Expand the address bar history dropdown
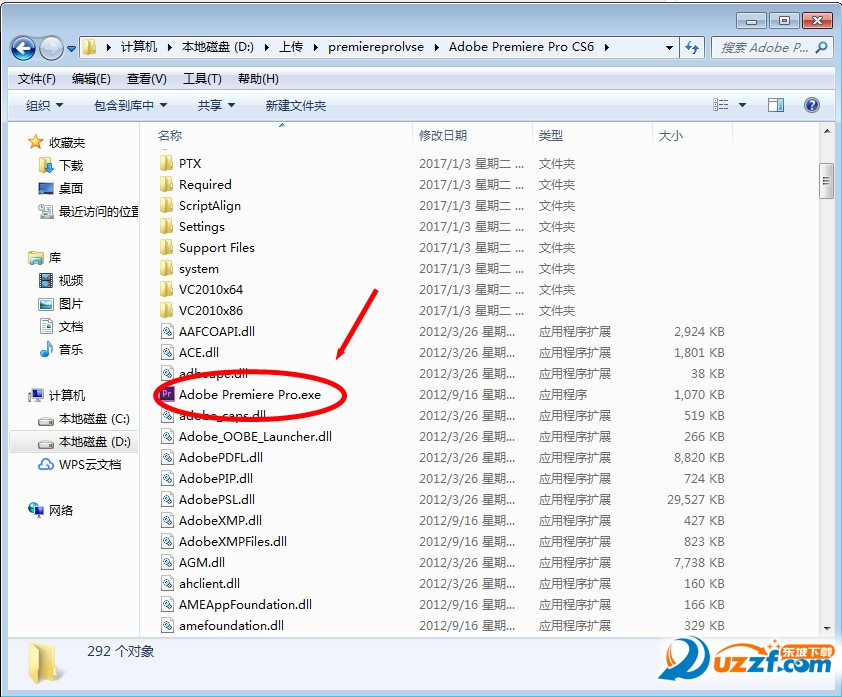Image resolution: width=842 pixels, height=697 pixels. [669, 48]
